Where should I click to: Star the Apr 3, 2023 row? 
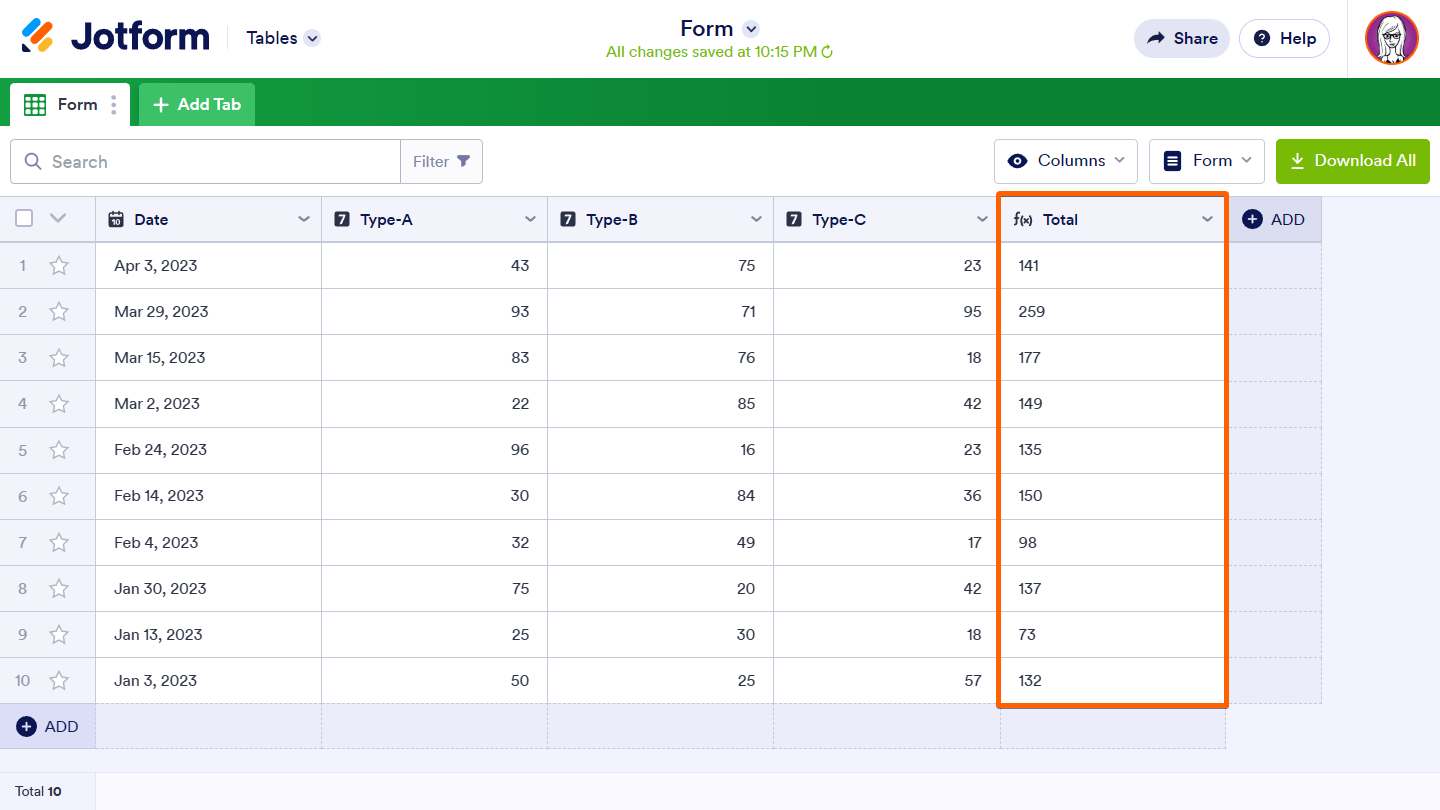[59, 266]
